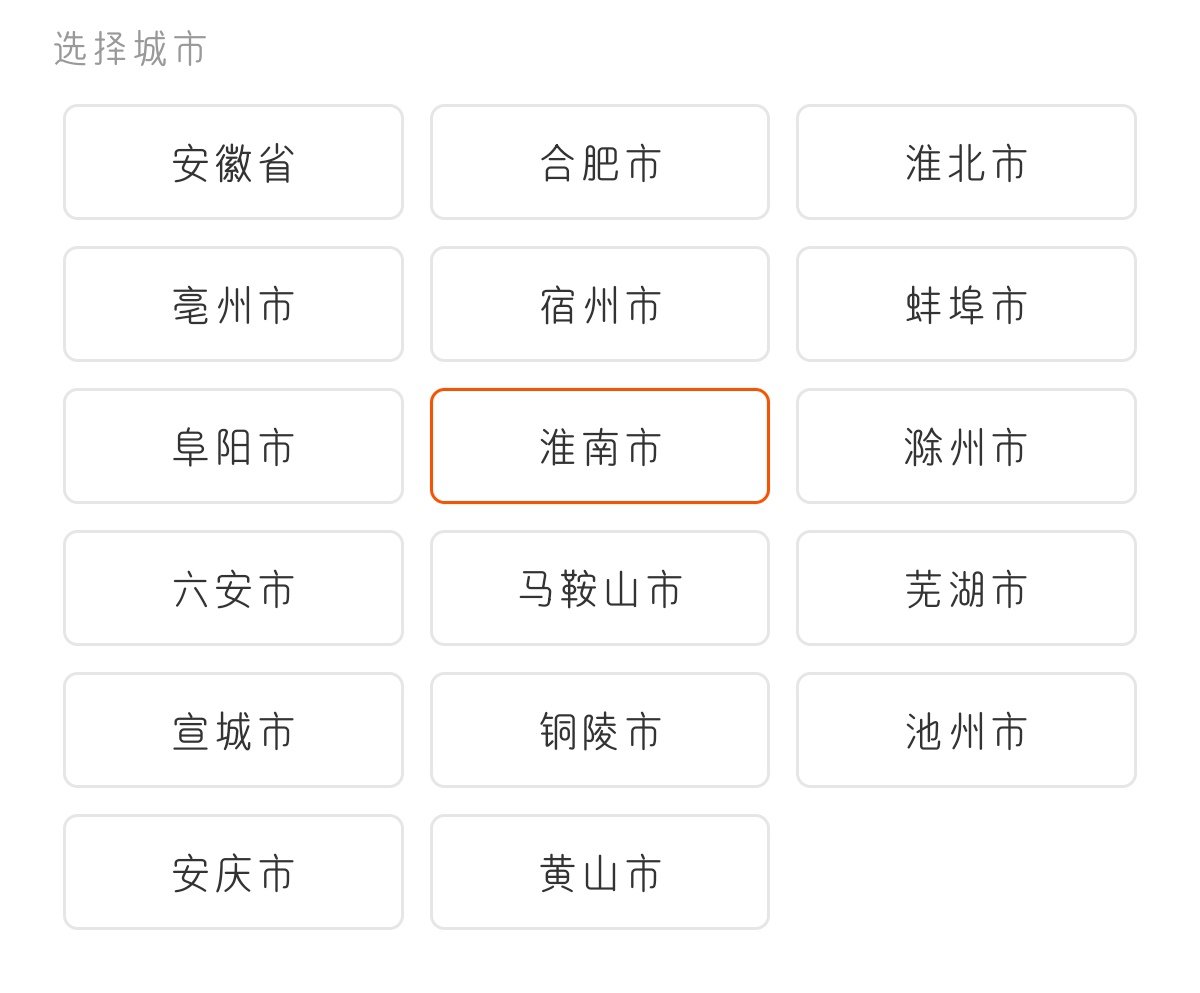The height and width of the screenshot is (993, 1200).
Task: Pick the 淮北市 city button
Action: pyautogui.click(x=966, y=162)
